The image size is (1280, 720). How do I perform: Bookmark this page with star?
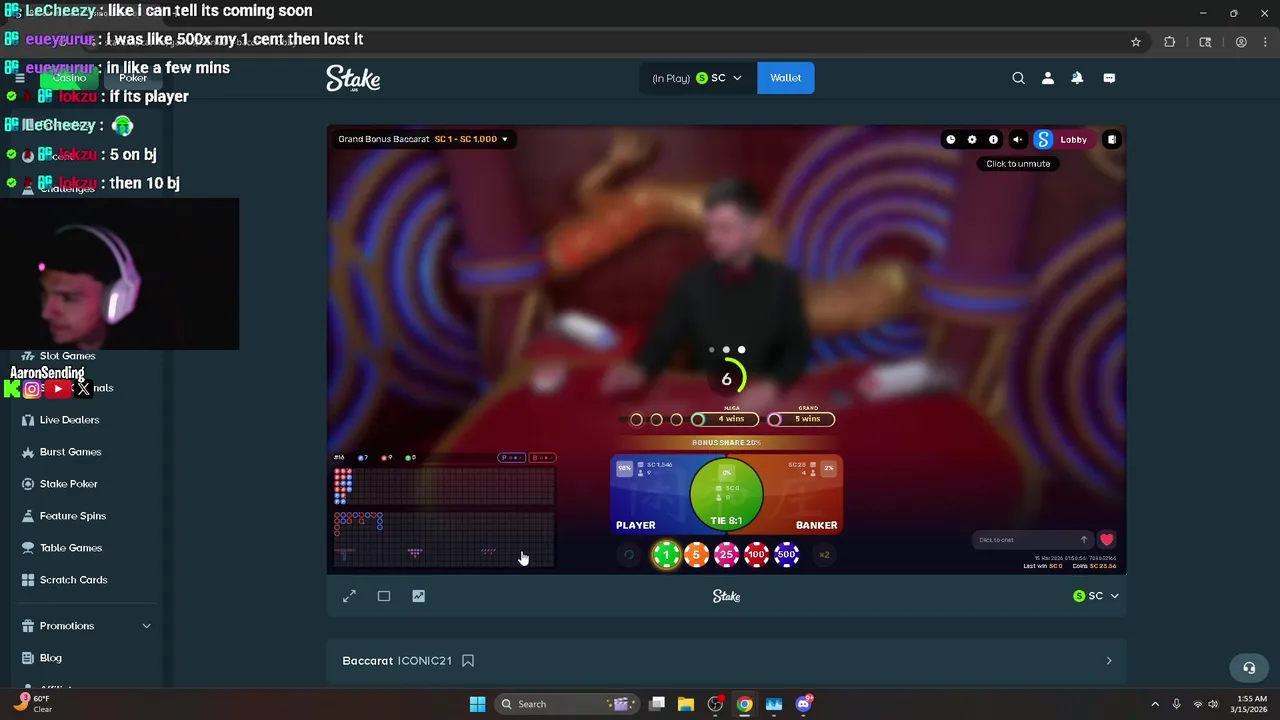(x=1136, y=42)
